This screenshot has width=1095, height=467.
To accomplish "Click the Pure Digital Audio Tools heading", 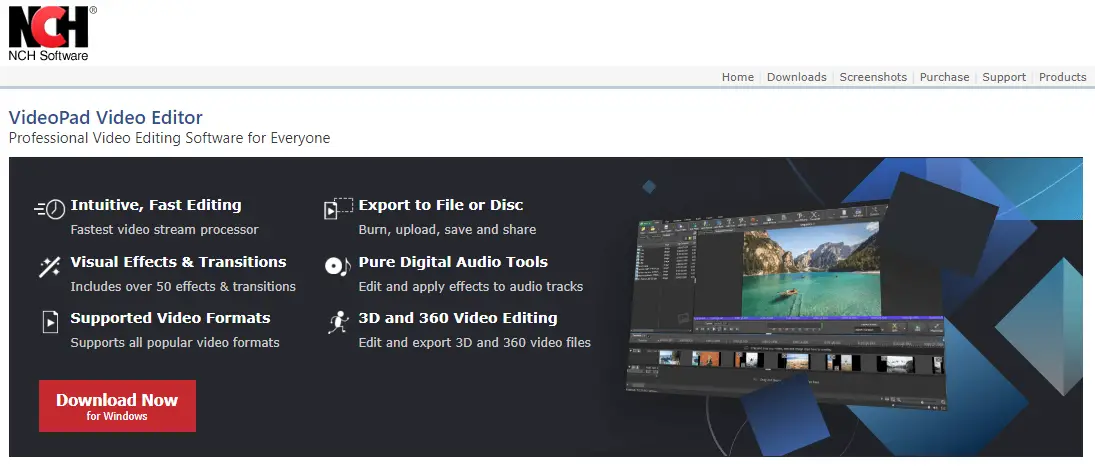I will coord(453,262).
